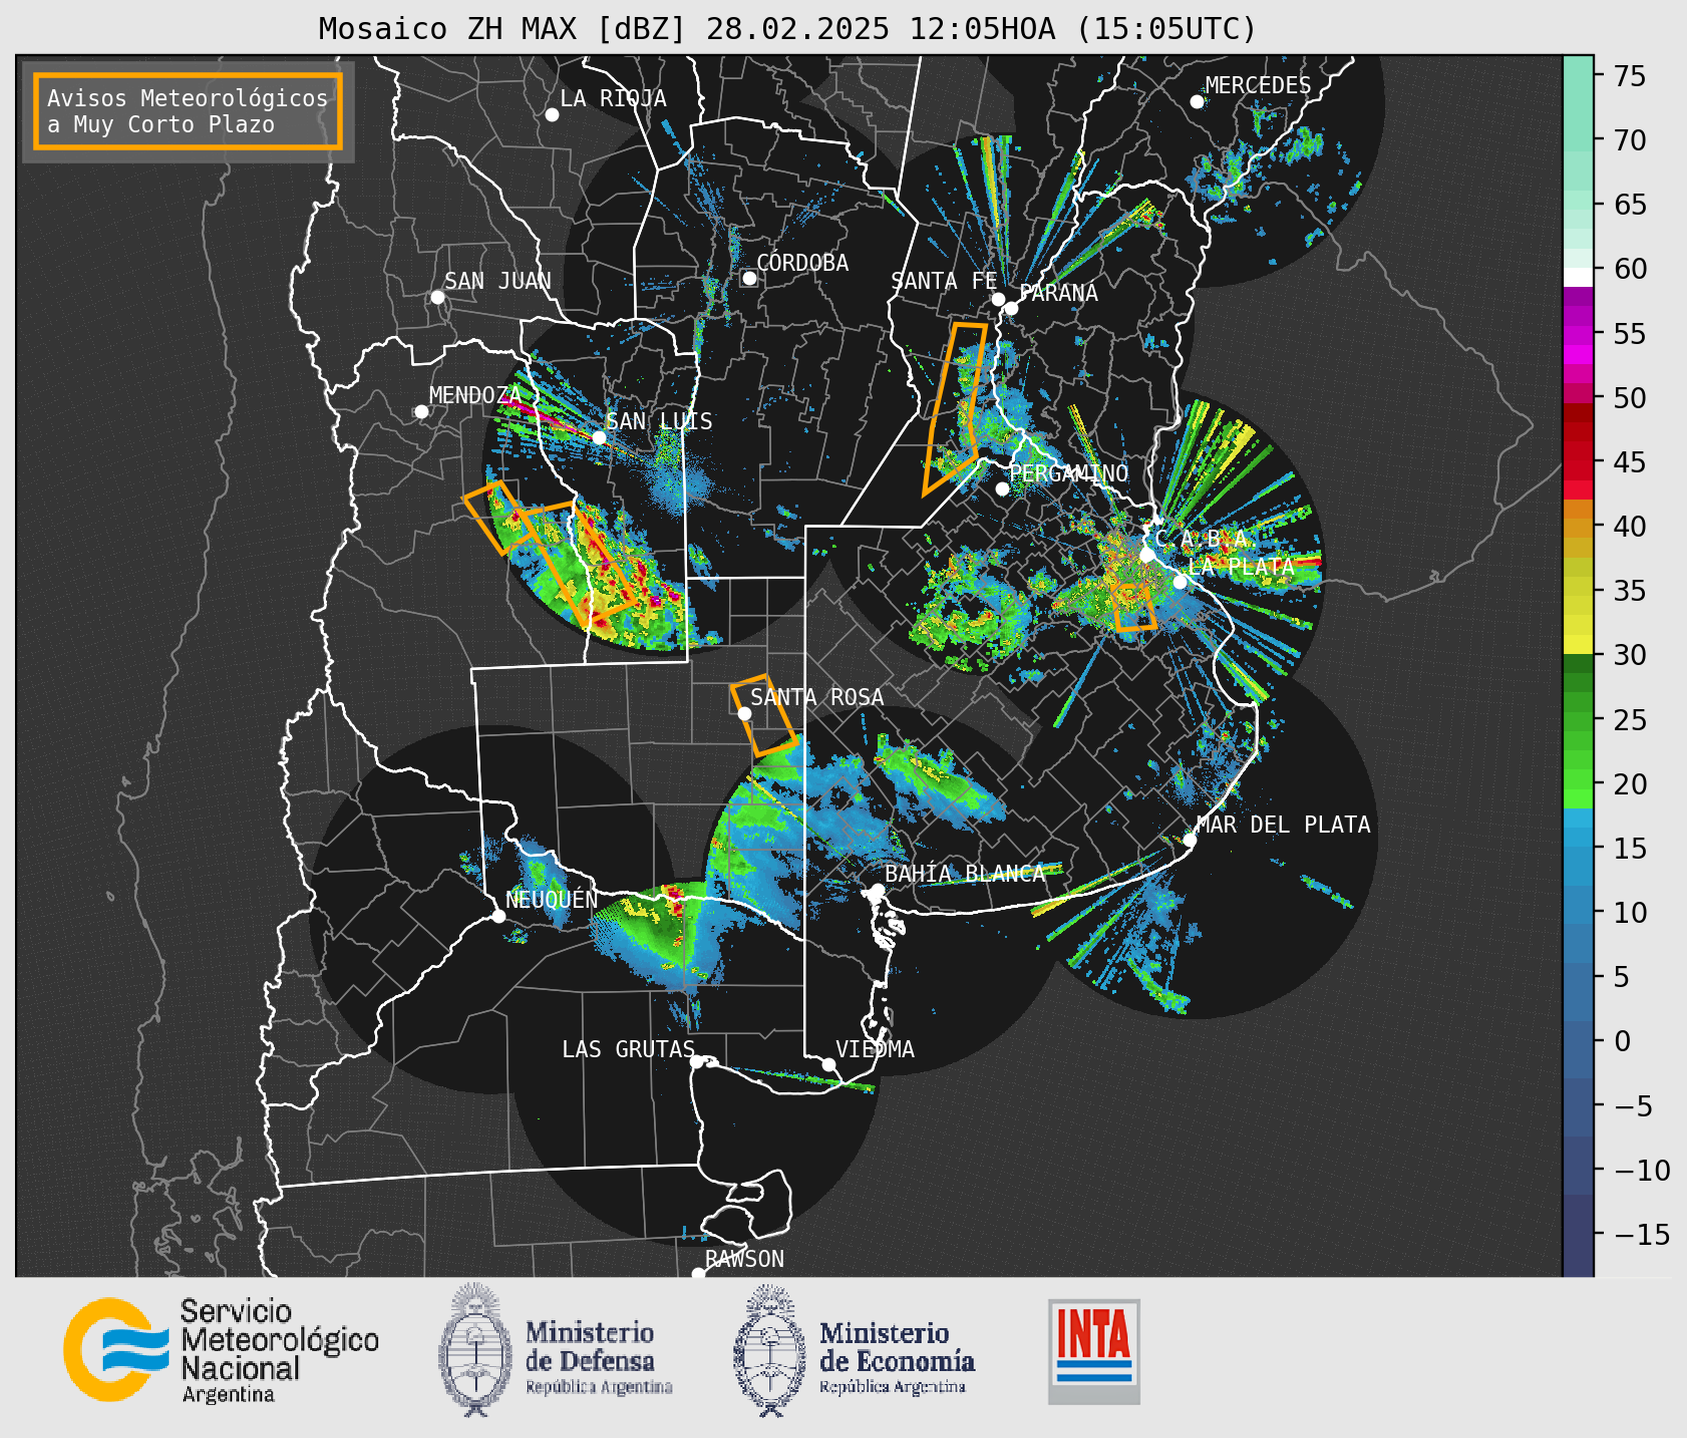The image size is (1687, 1438).
Task: Click the PARANÁ city marker dot
Action: point(1011,308)
